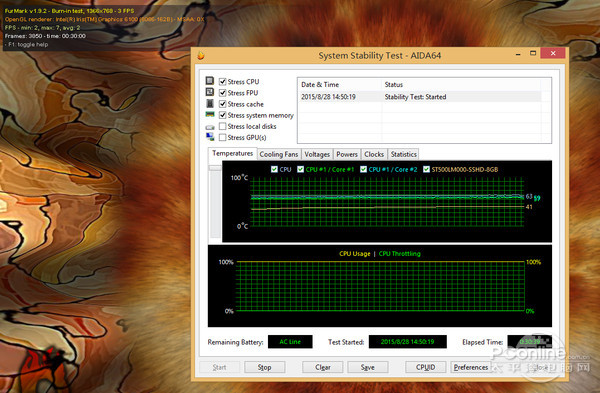Click the AIDA64 flame icon in title bar

click(x=201, y=55)
